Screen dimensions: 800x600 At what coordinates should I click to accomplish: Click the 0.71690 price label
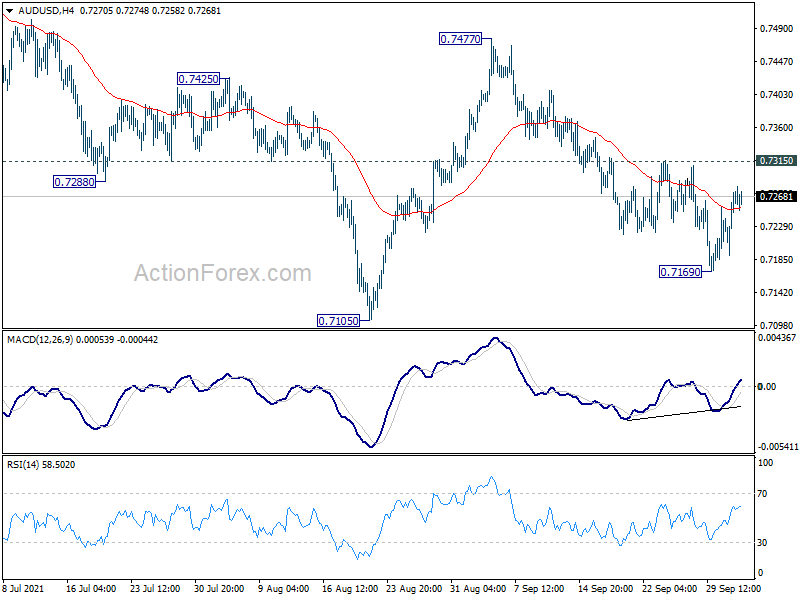point(681,272)
